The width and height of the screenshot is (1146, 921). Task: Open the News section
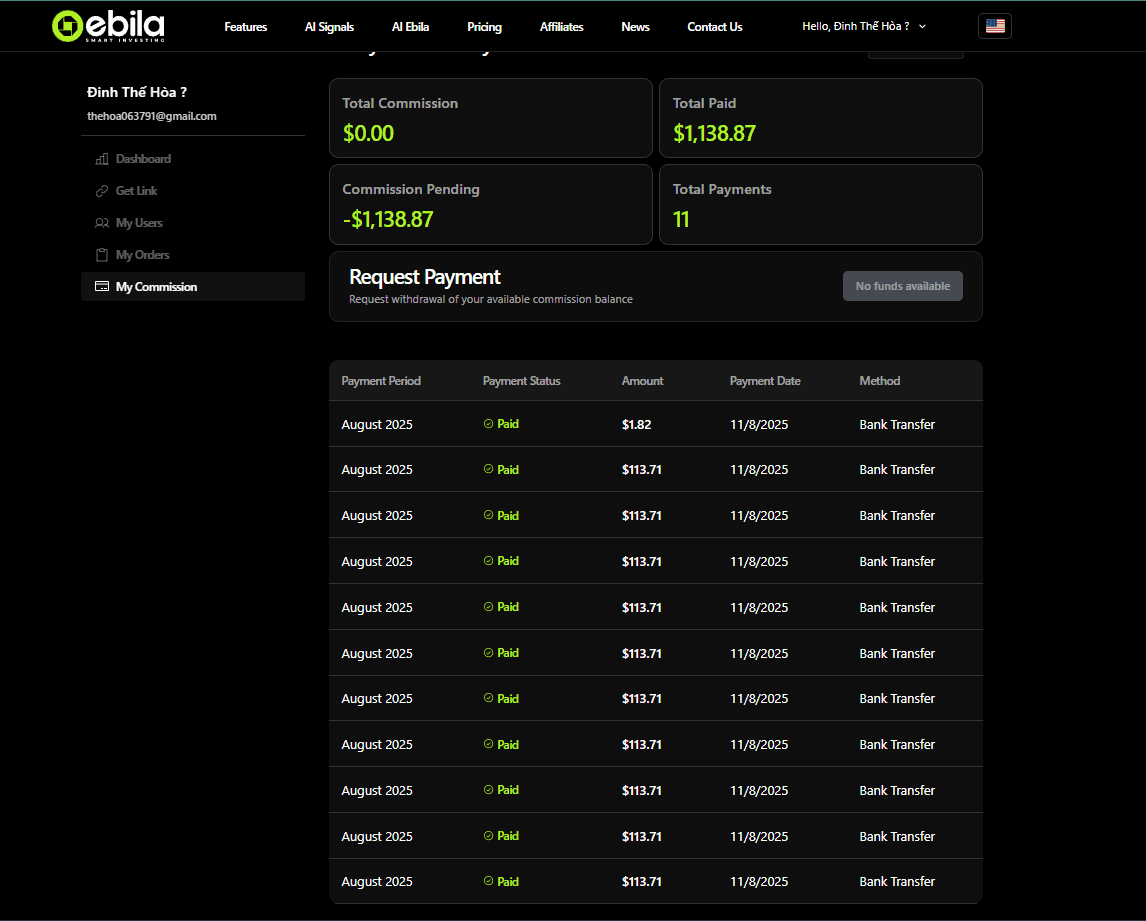coord(635,27)
